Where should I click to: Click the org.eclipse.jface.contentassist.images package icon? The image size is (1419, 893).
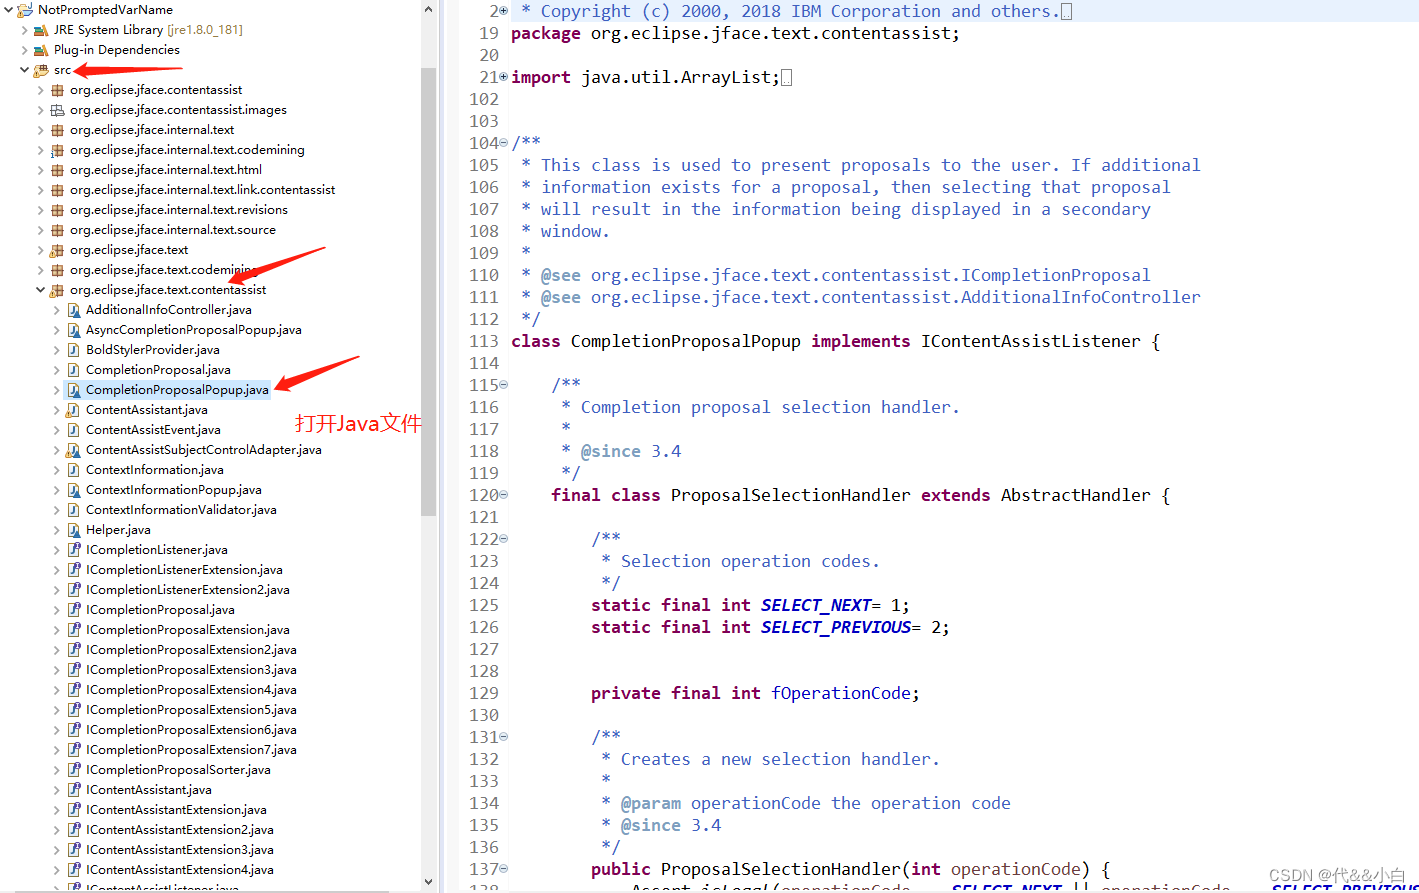tap(57, 110)
